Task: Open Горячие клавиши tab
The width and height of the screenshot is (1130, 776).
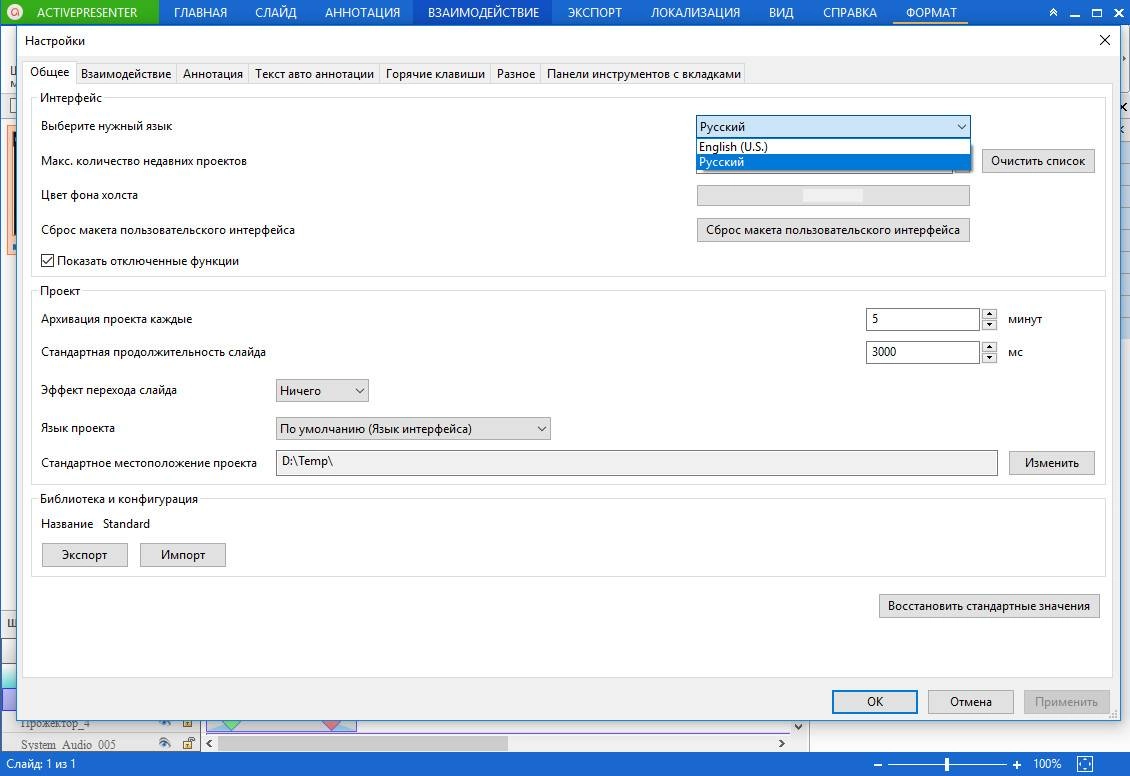Action: (435, 73)
